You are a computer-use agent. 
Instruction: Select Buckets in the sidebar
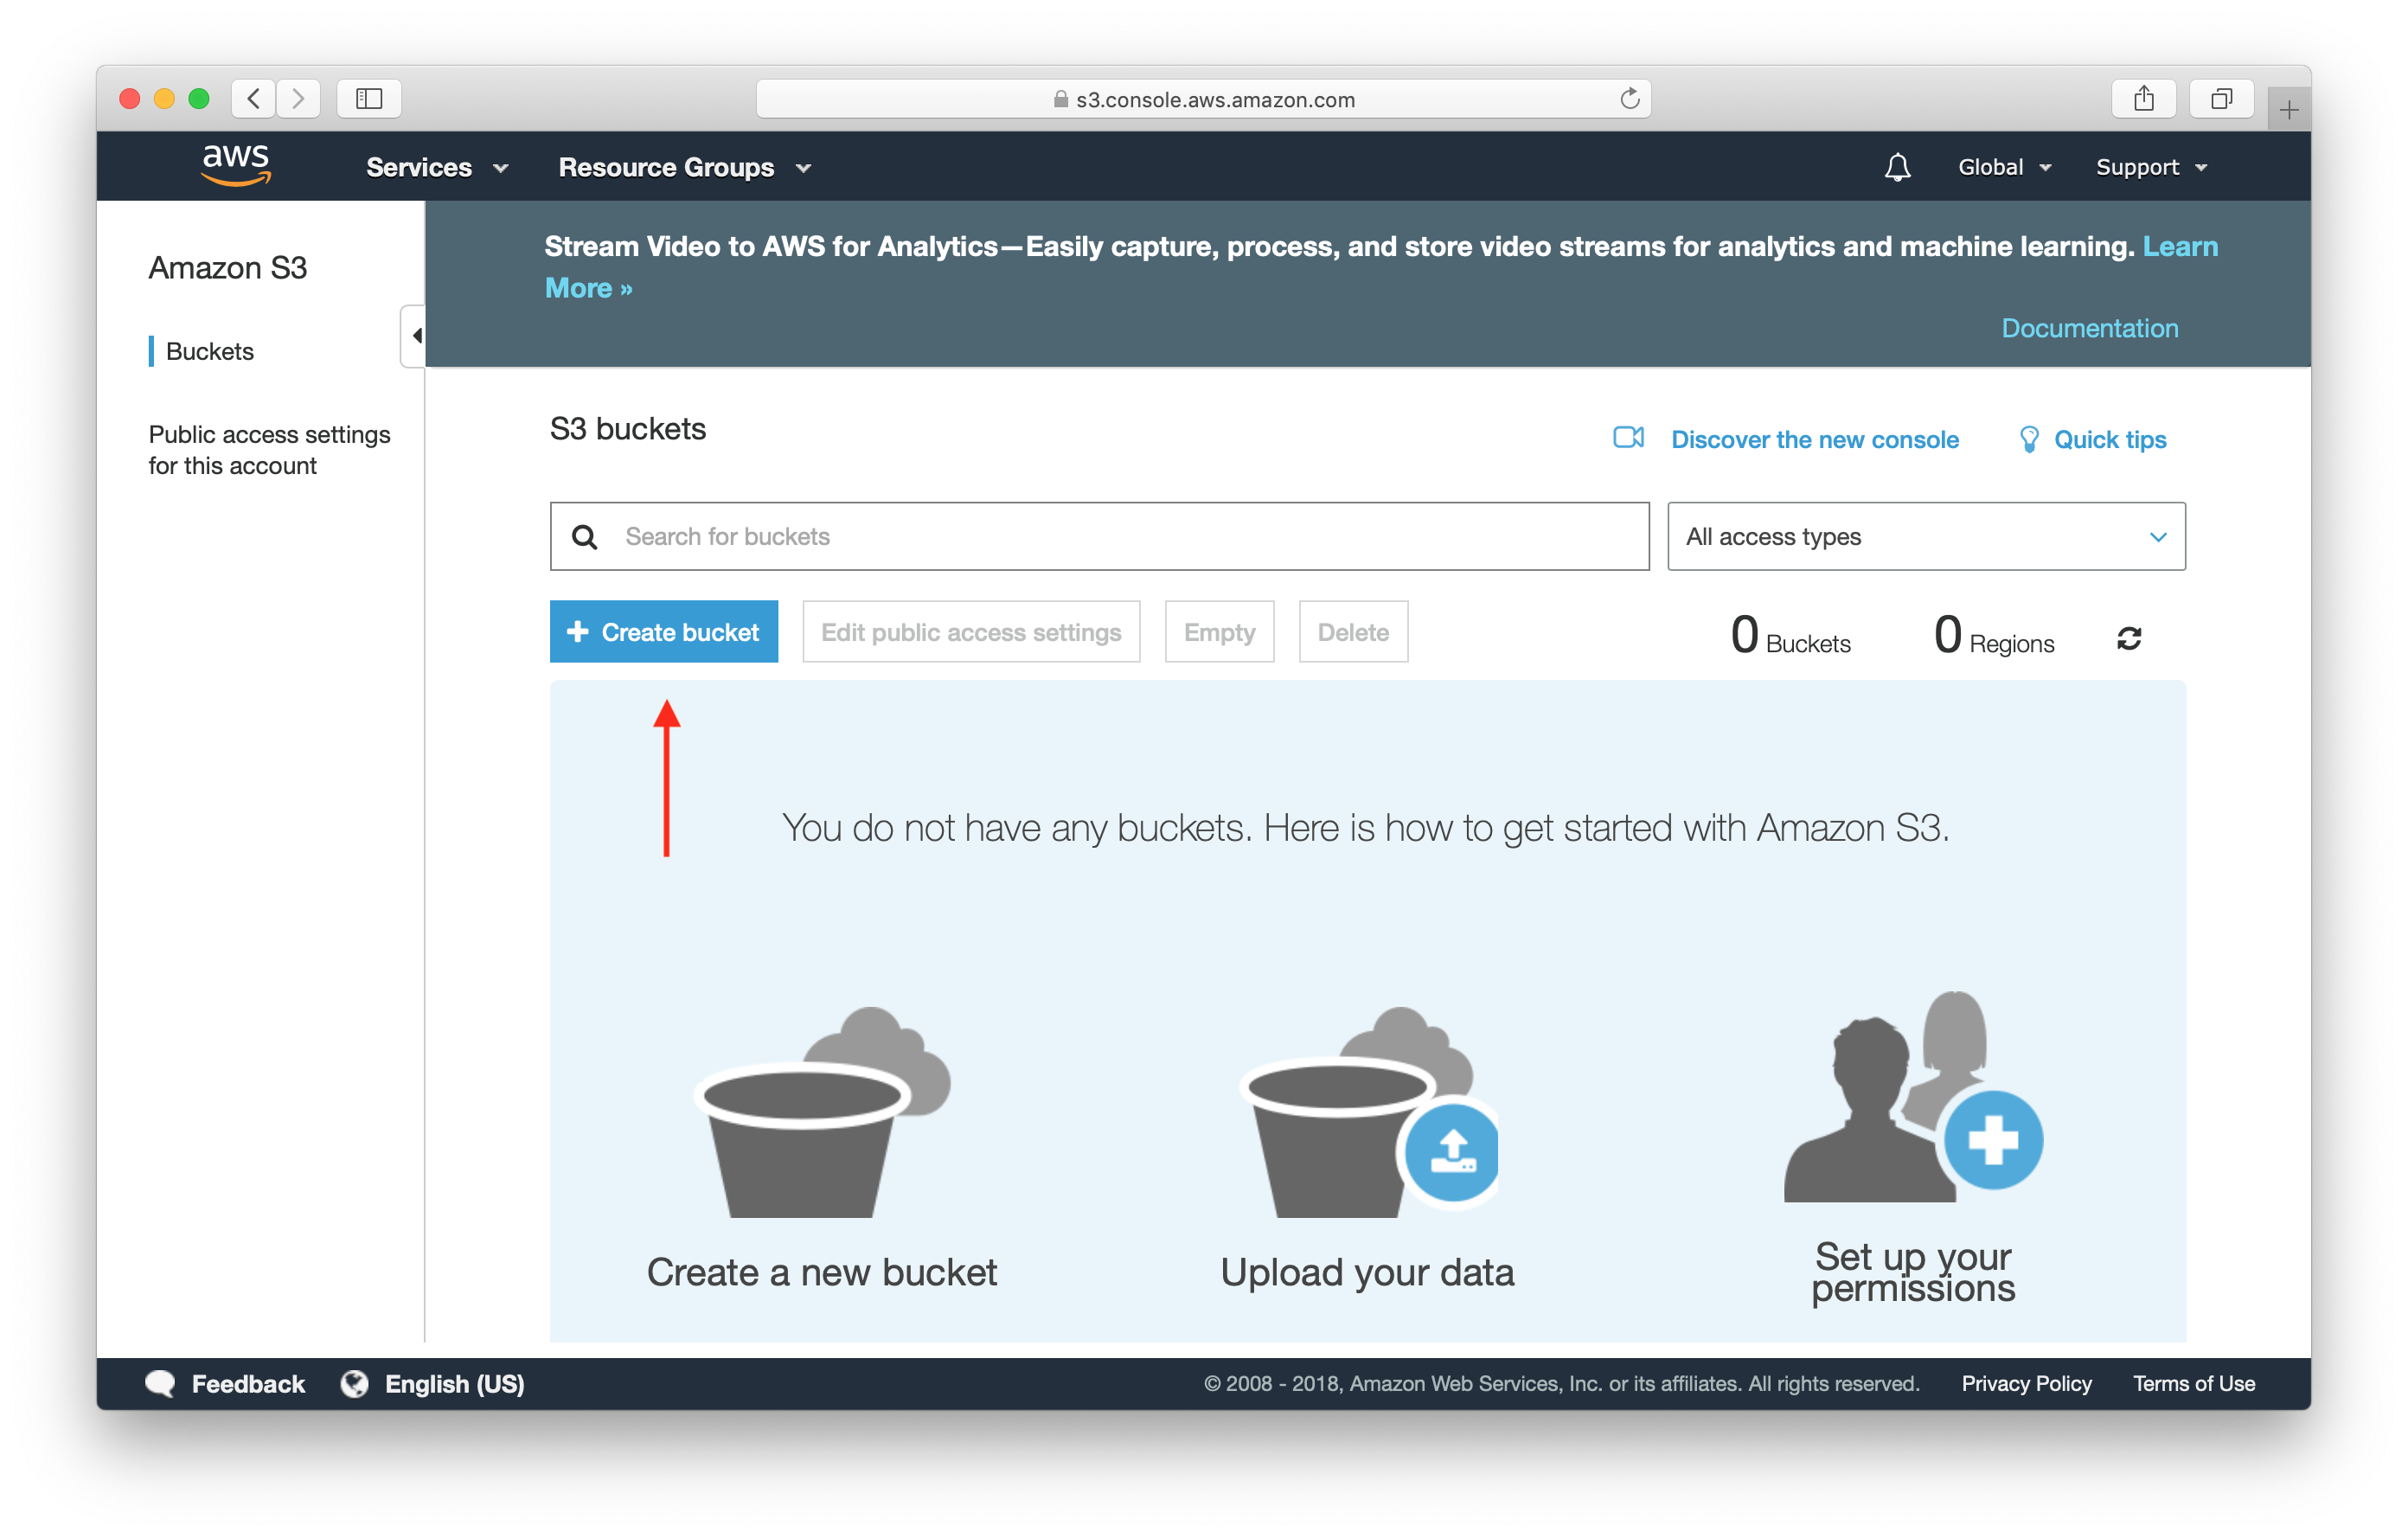210,352
